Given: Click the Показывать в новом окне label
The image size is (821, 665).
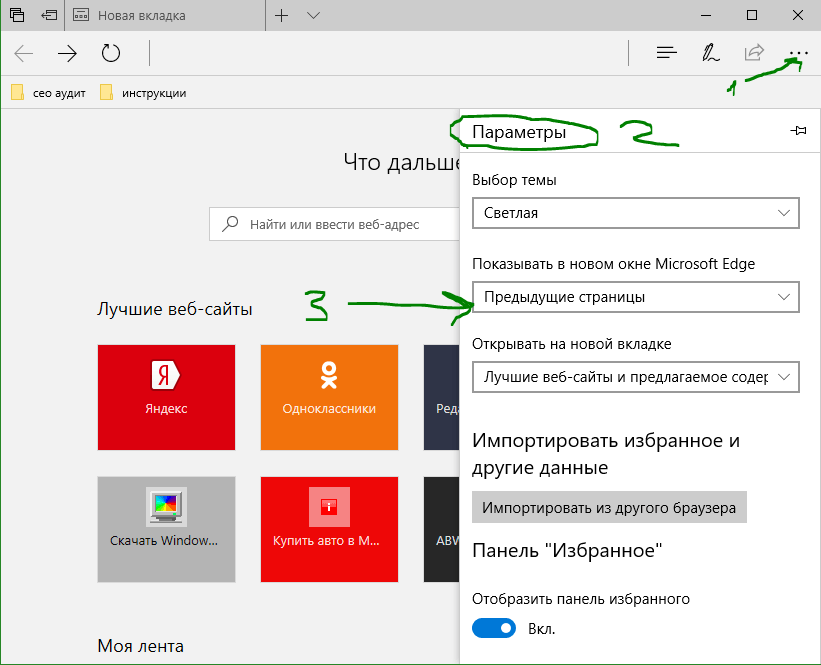Looking at the screenshot, I should tap(614, 264).
